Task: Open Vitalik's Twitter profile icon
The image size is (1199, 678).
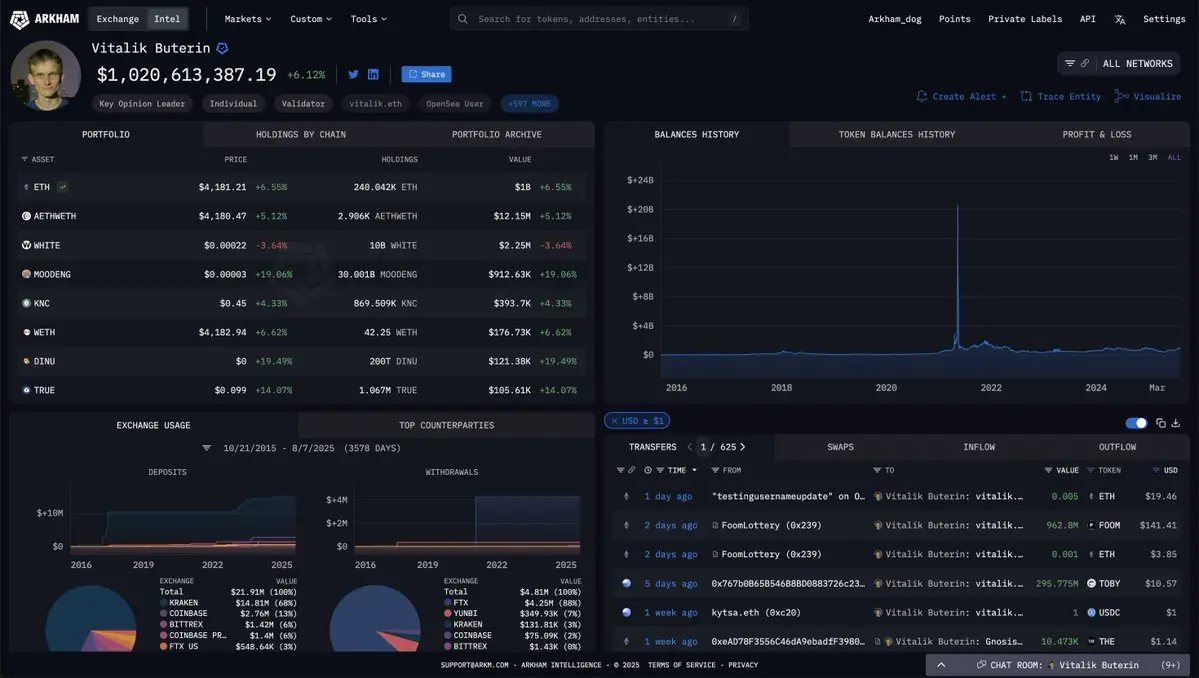Action: coord(353,74)
